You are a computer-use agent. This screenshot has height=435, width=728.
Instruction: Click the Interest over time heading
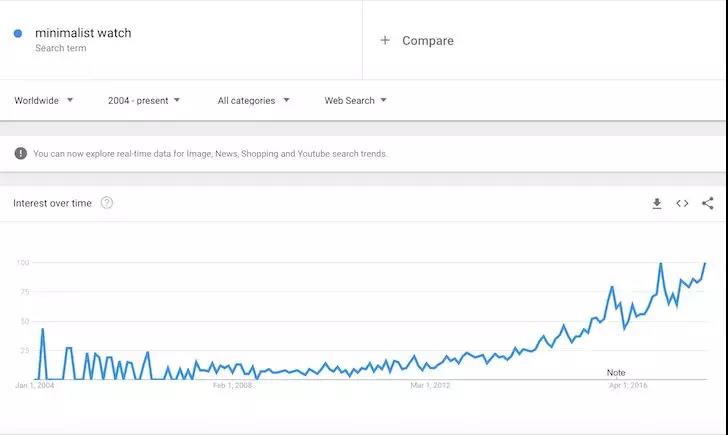(52, 203)
